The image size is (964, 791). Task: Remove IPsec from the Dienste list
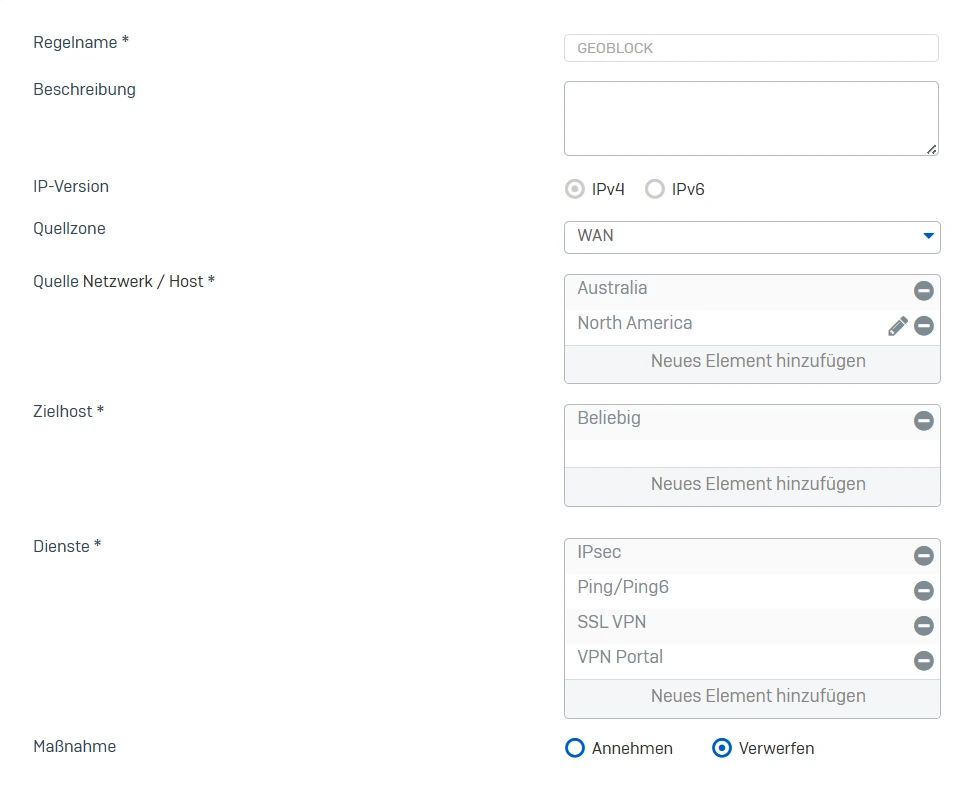(x=923, y=556)
